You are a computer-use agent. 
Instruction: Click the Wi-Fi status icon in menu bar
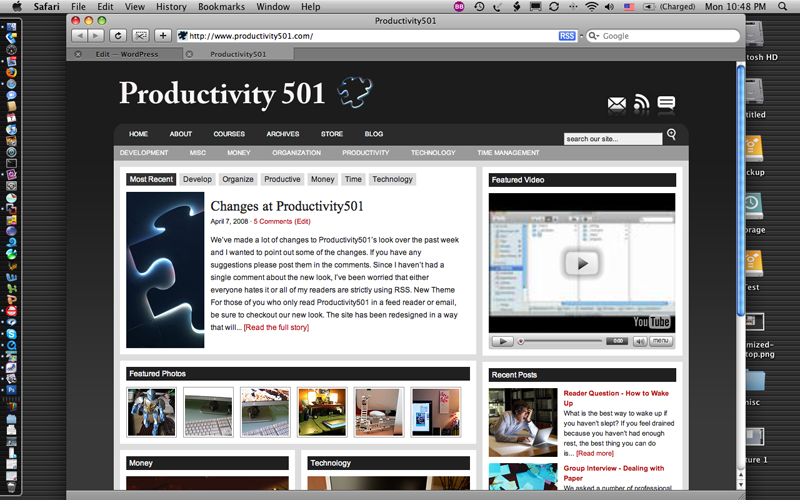coord(591,7)
